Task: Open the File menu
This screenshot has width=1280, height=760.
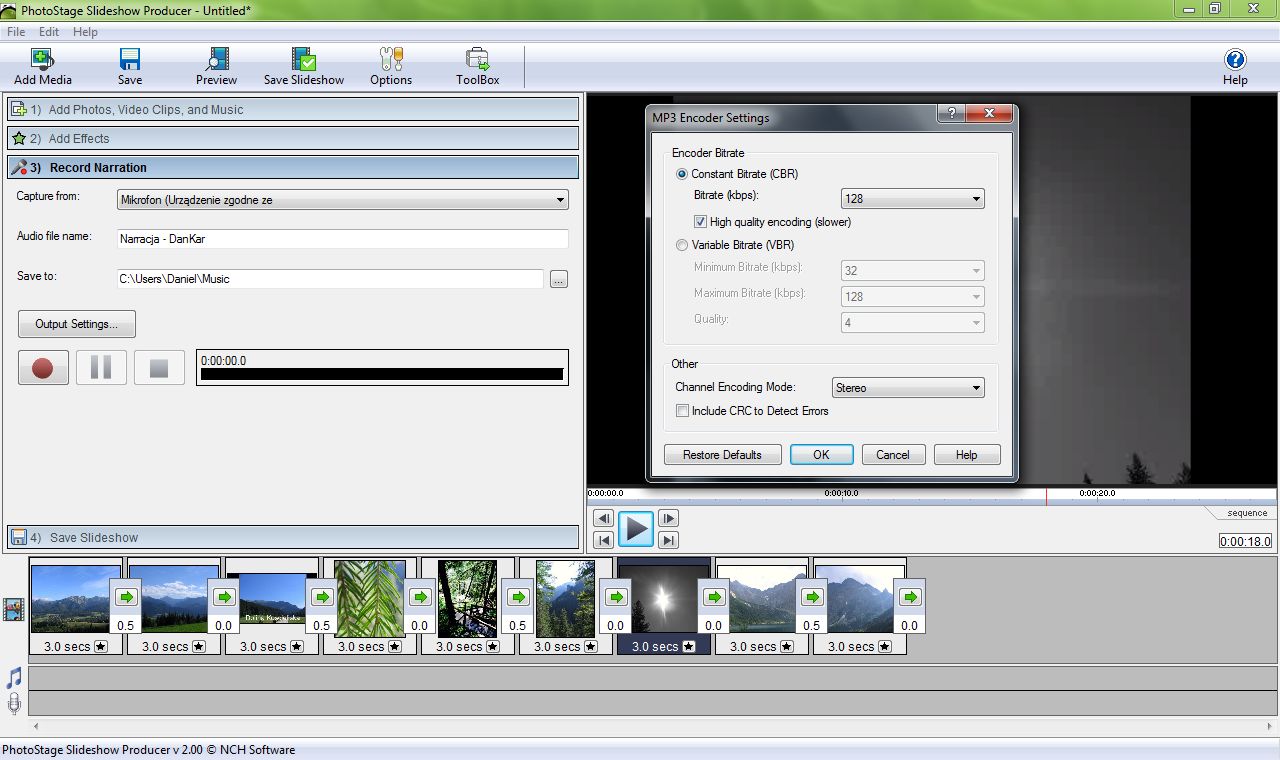Action: coord(16,32)
